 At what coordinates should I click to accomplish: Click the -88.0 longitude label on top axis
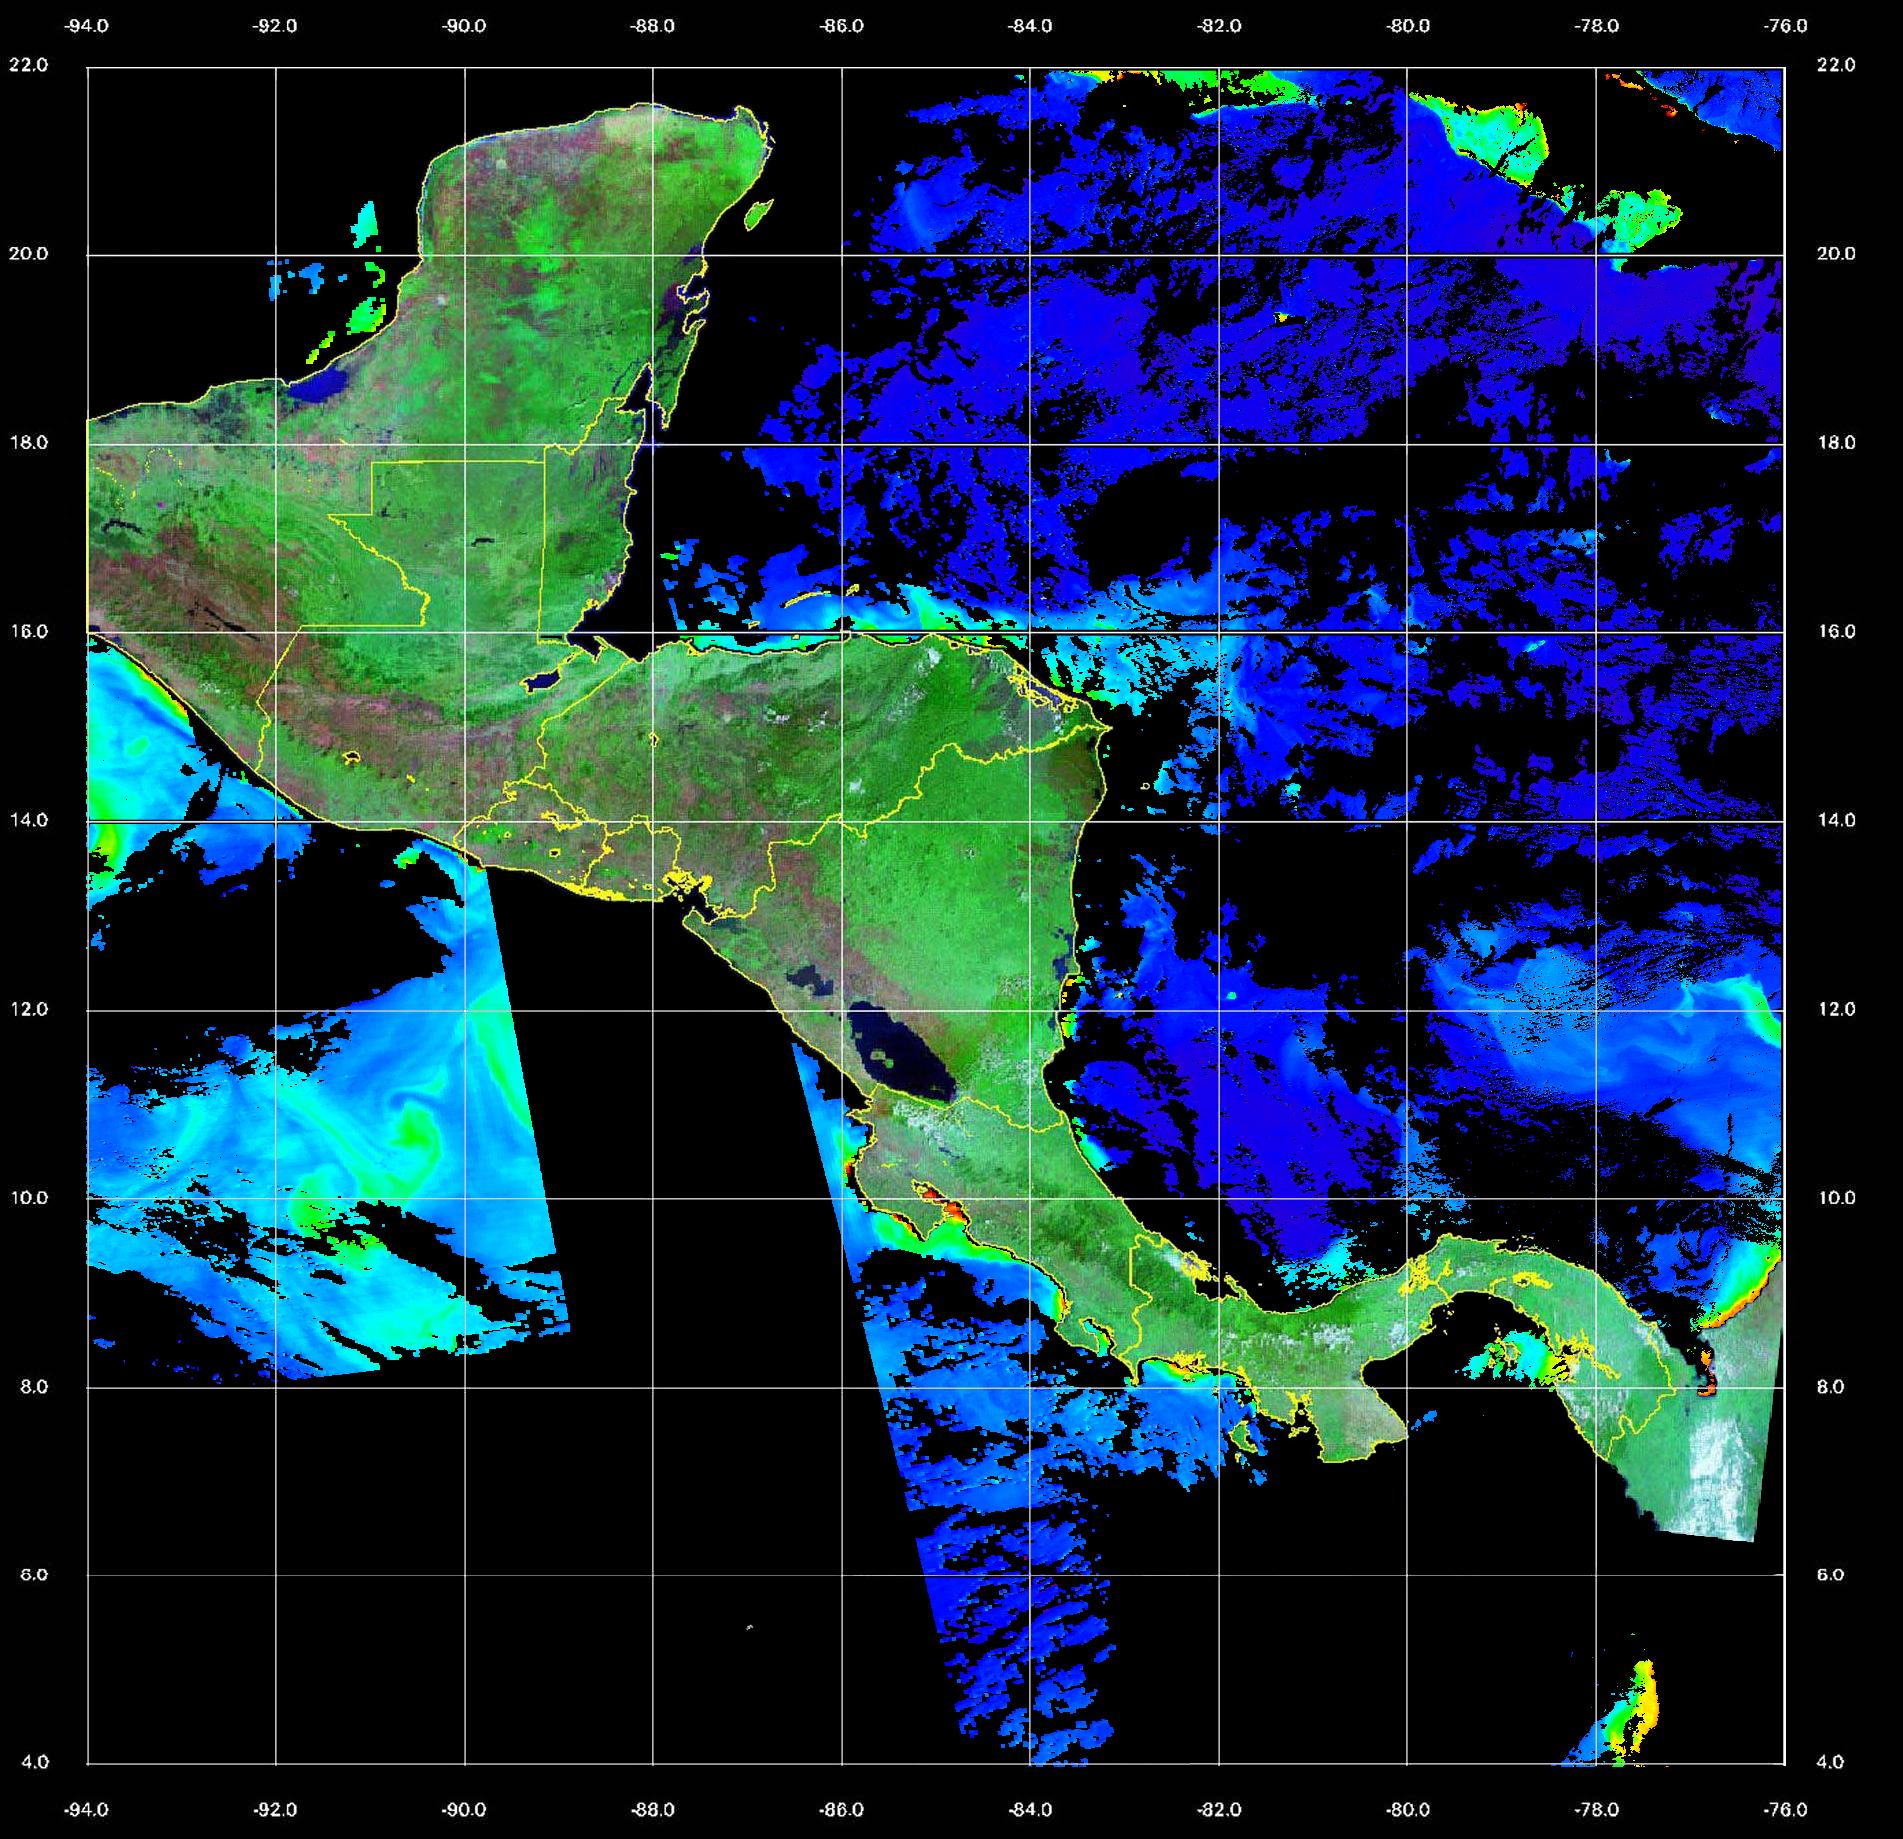(652, 26)
